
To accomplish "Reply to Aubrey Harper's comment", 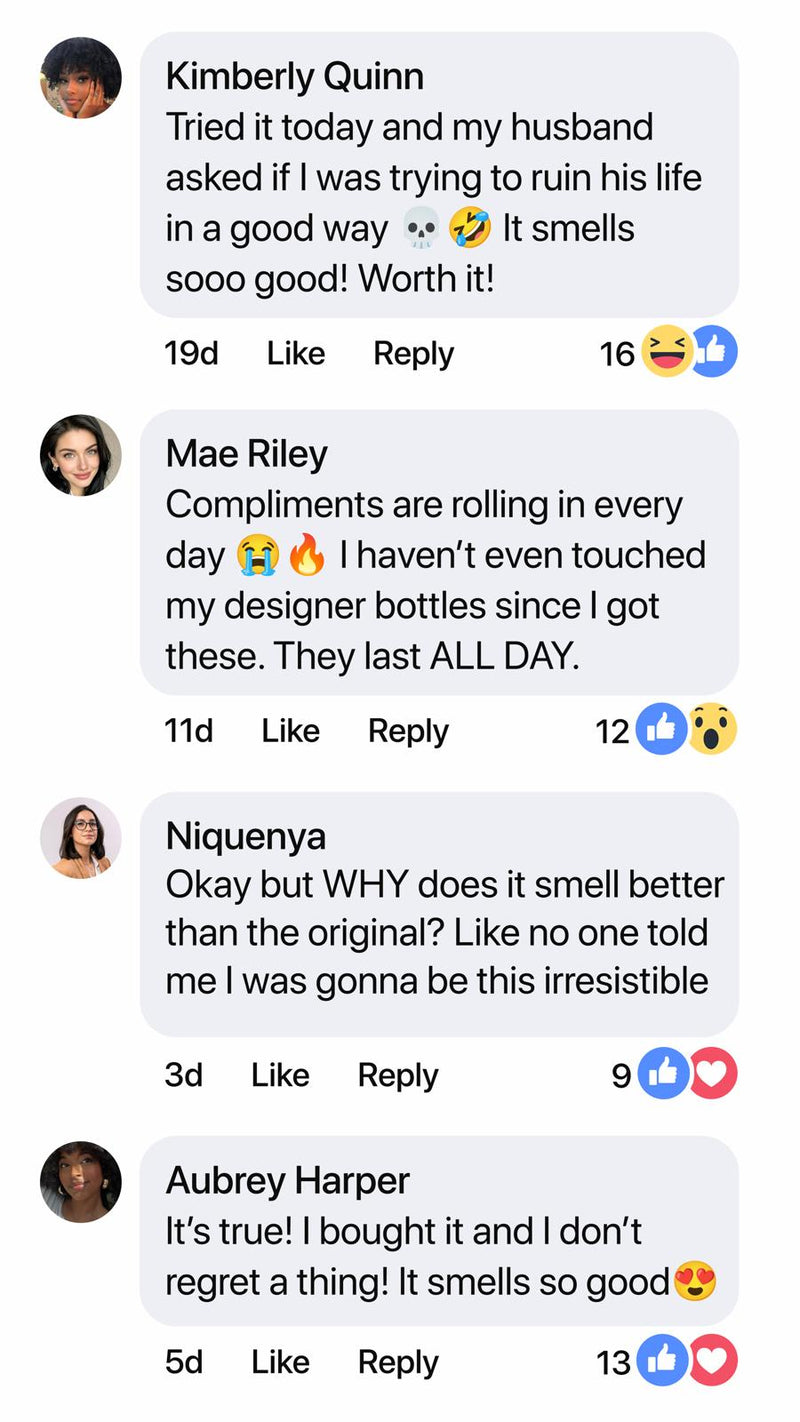I will [398, 1362].
